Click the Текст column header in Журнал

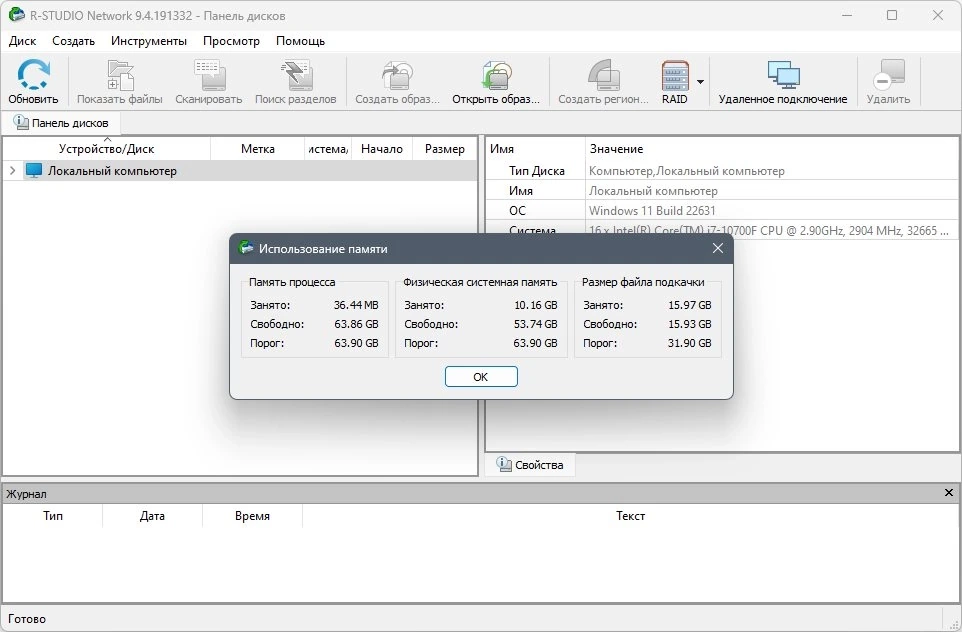pyautogui.click(x=631, y=515)
